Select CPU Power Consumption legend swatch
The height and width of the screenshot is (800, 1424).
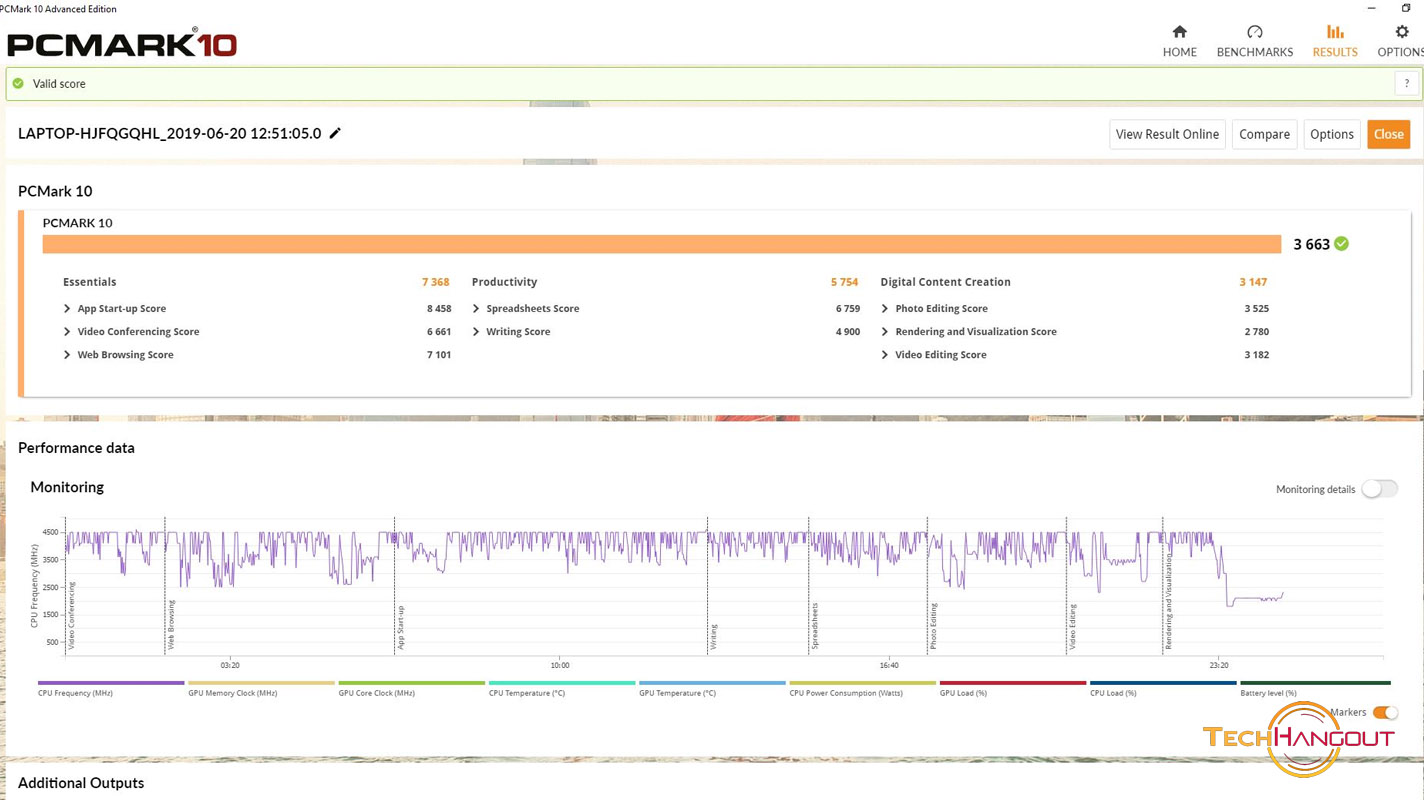pos(862,683)
